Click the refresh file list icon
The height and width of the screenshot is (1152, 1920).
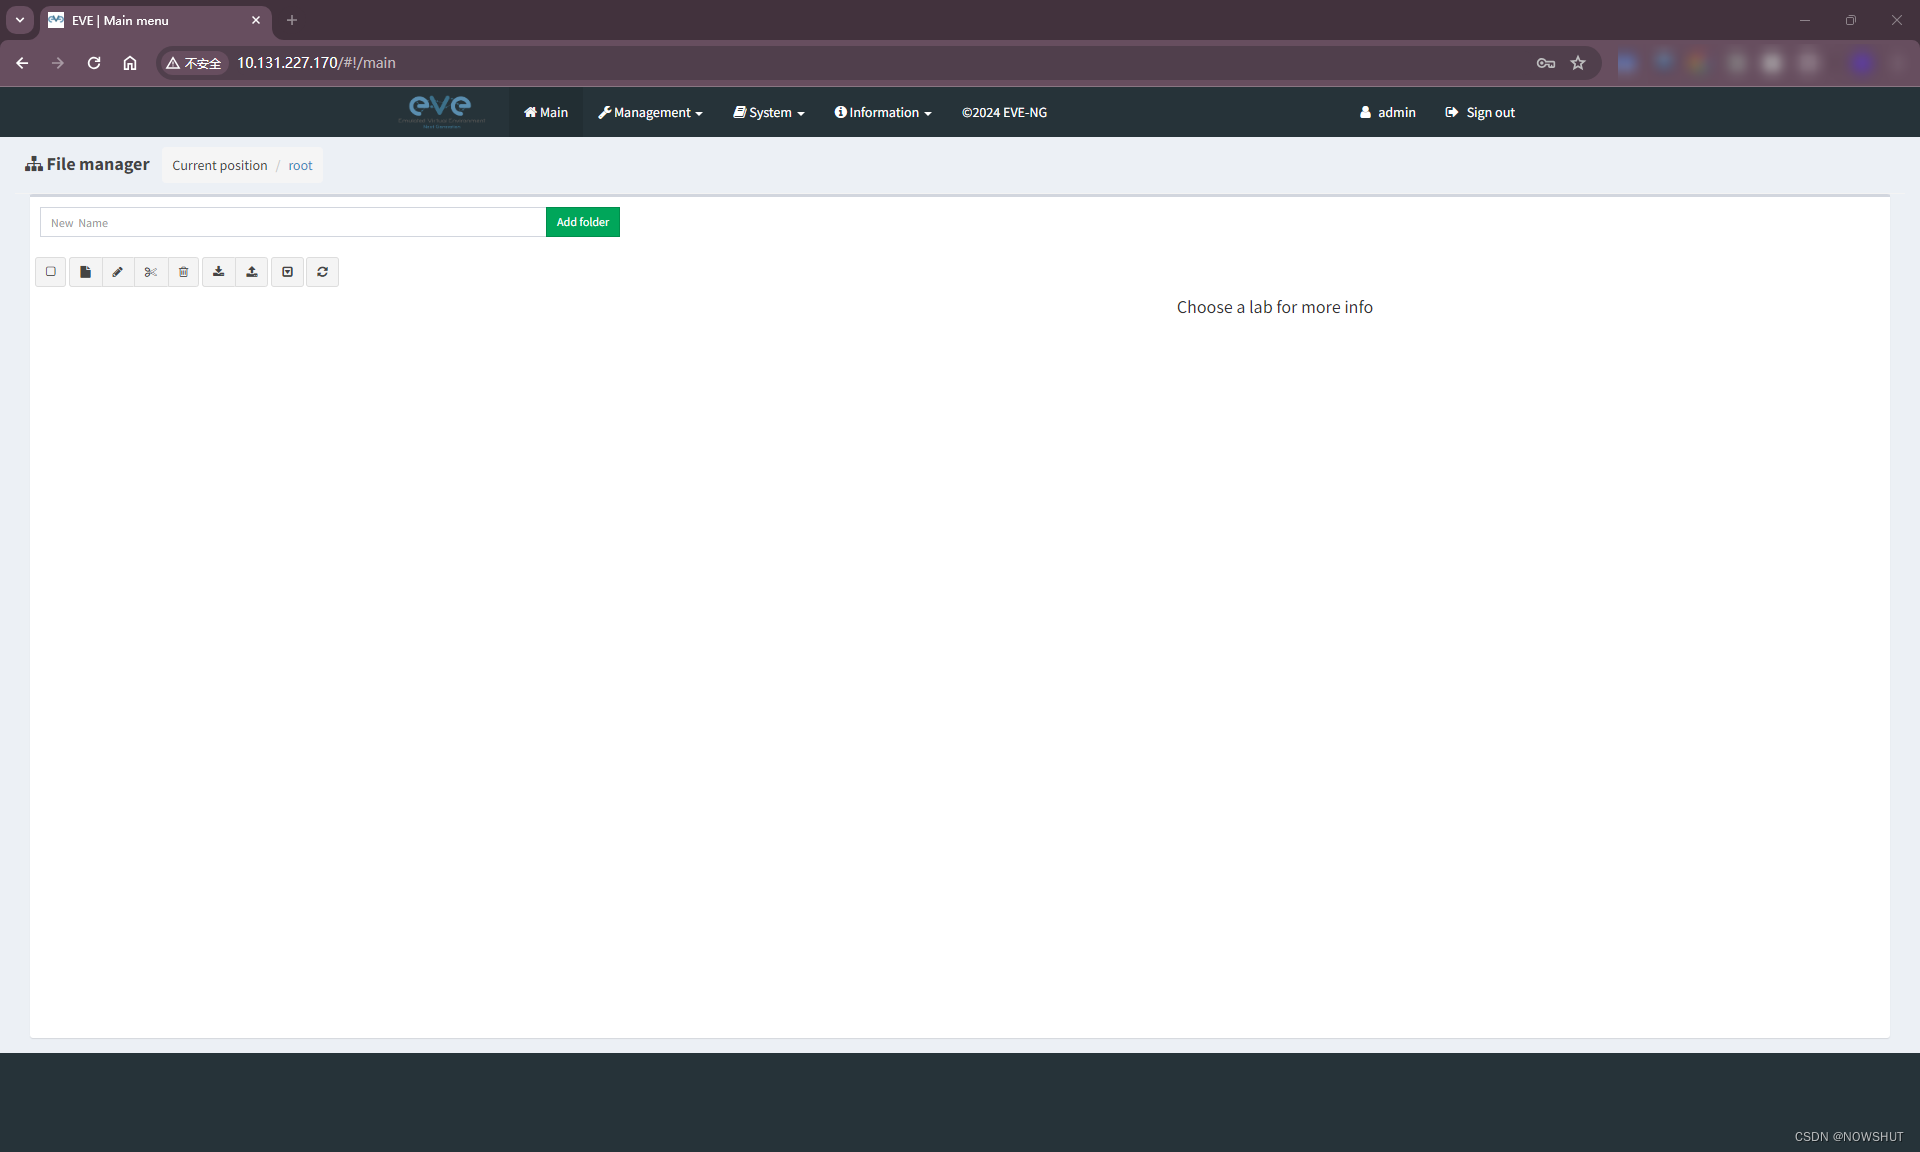coord(322,272)
